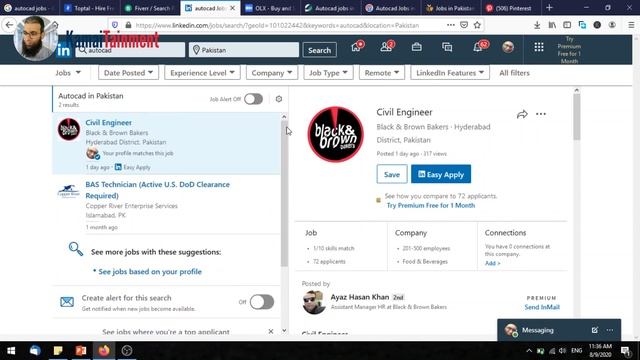This screenshot has height=360, width=640.
Task: Open Try Premium Free for 1 Month link
Action: pyautogui.click(x=431, y=205)
